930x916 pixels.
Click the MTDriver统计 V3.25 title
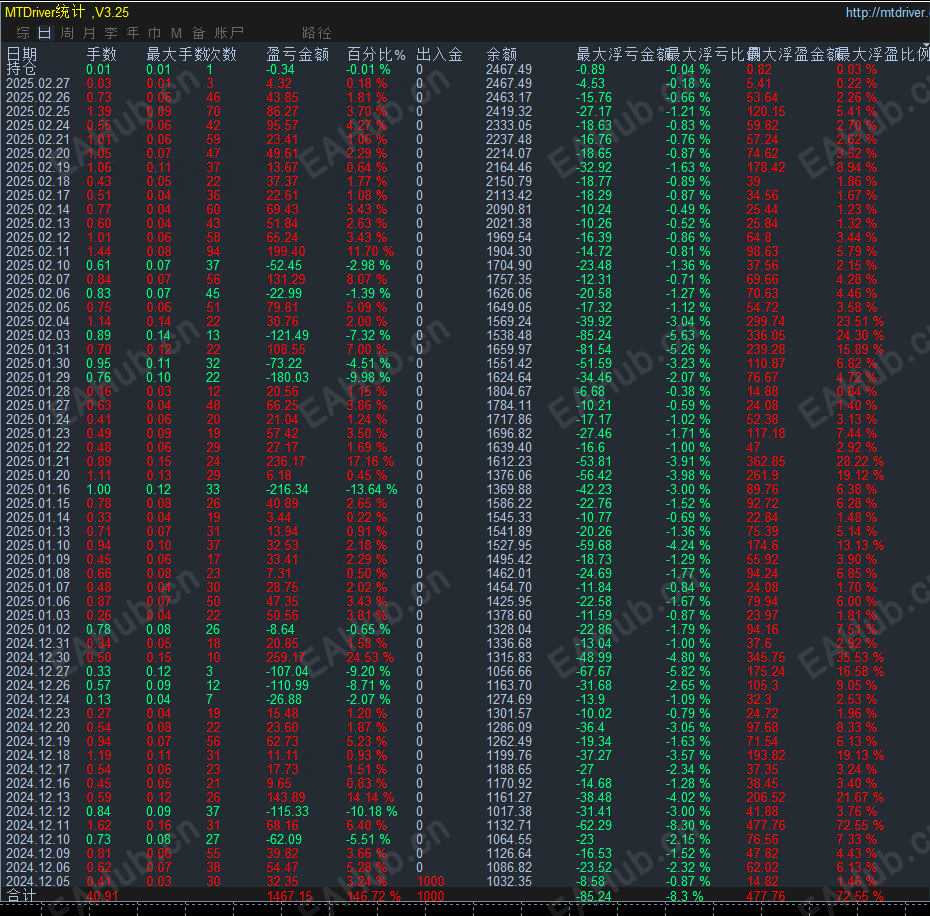(x=67, y=12)
